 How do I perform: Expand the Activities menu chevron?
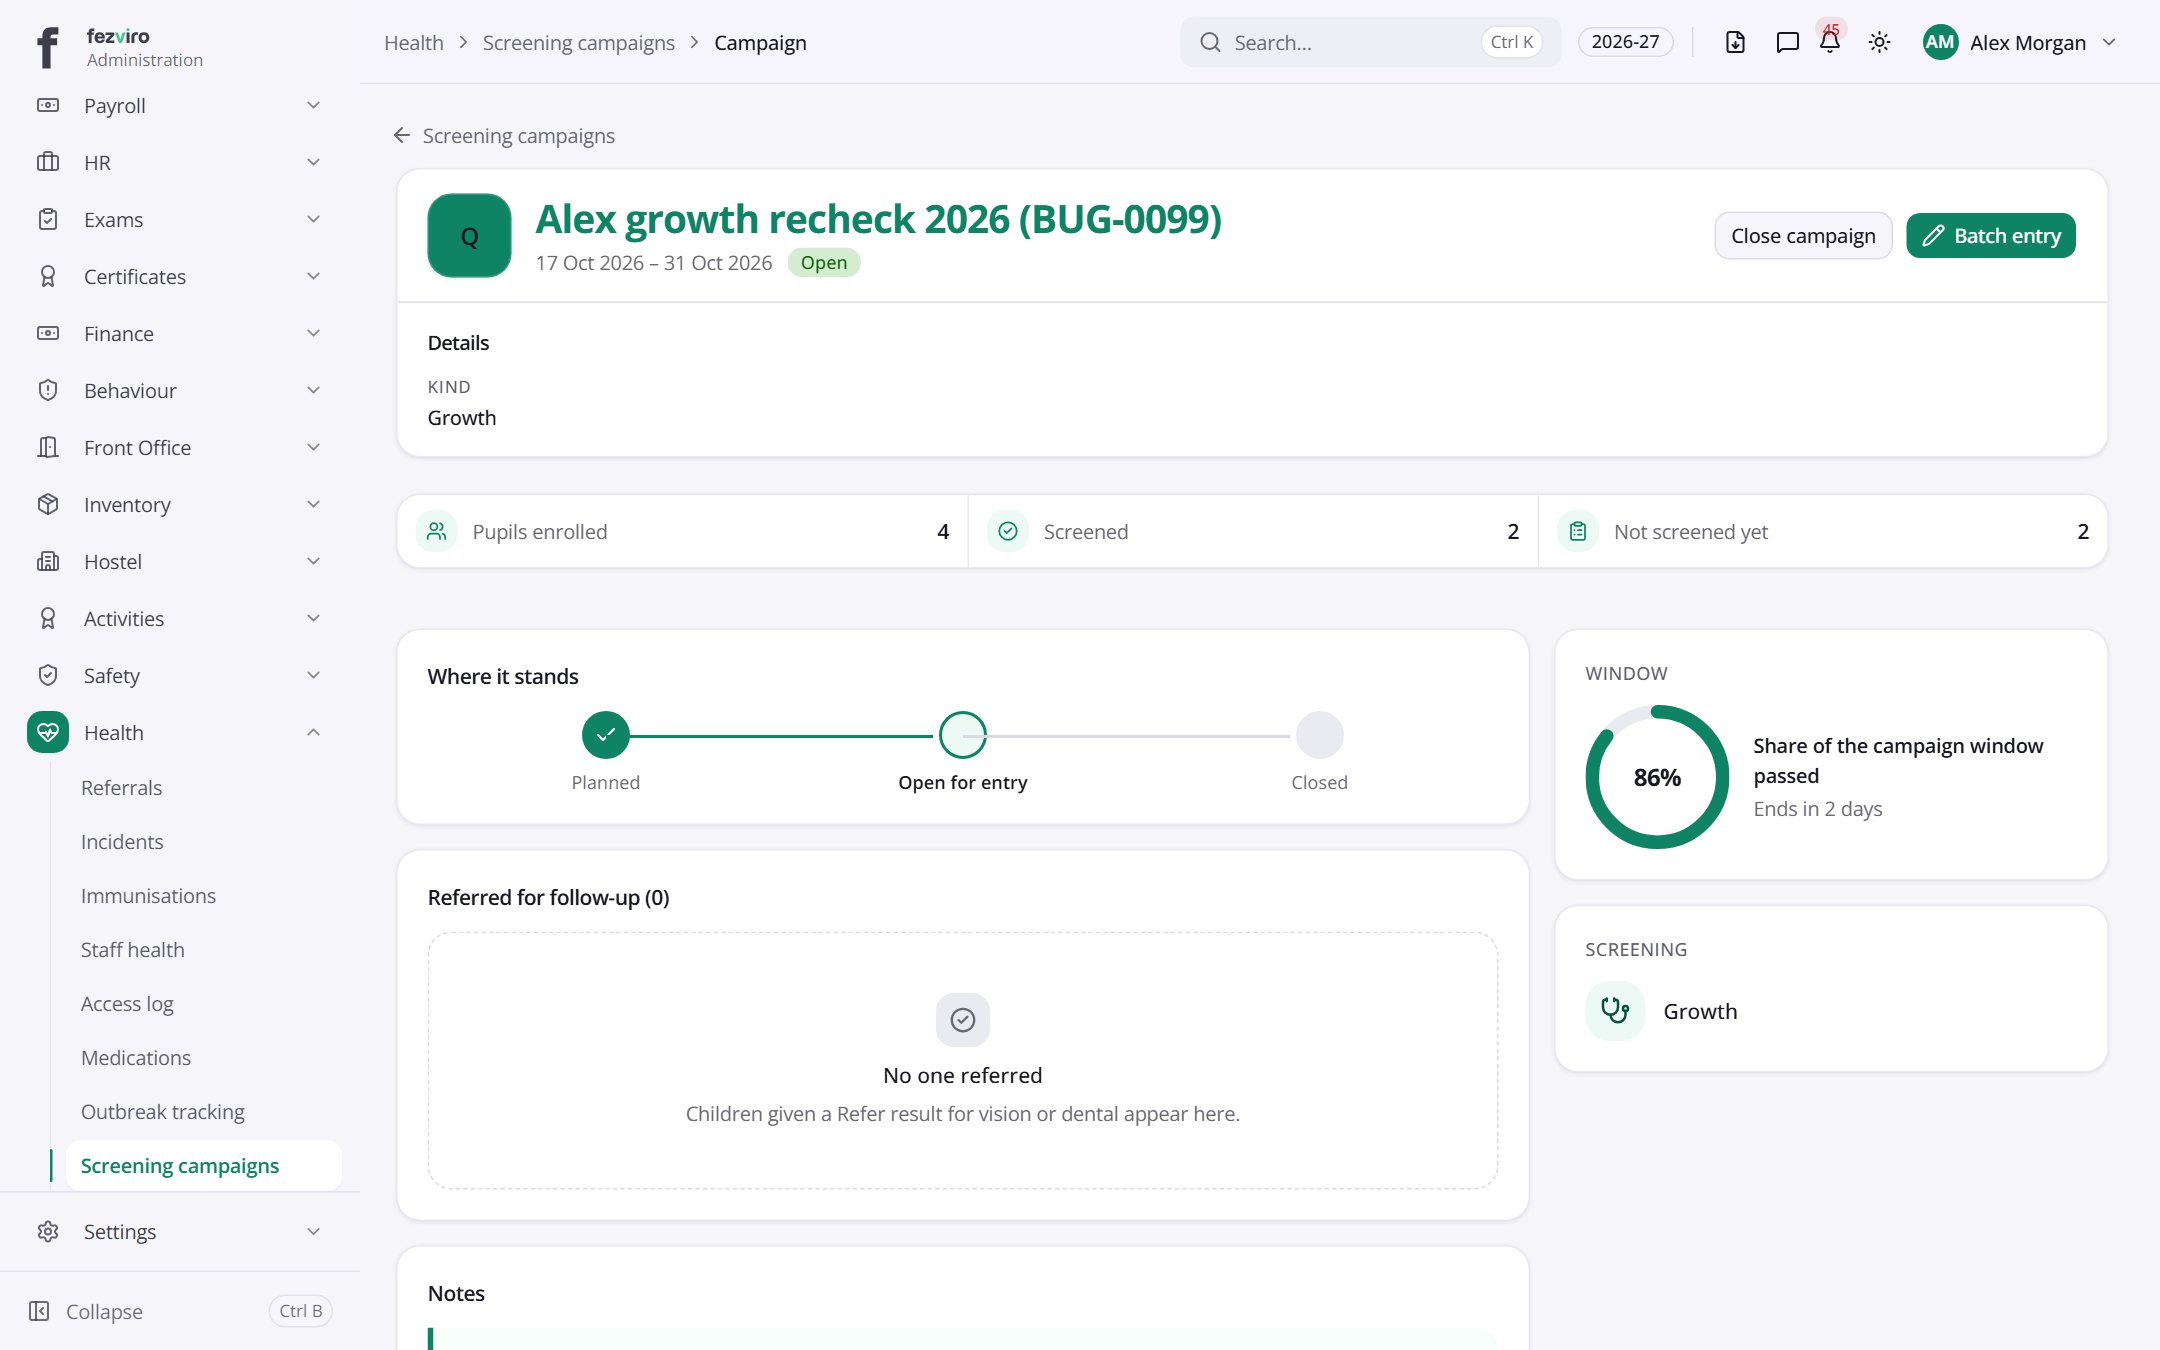(x=313, y=618)
